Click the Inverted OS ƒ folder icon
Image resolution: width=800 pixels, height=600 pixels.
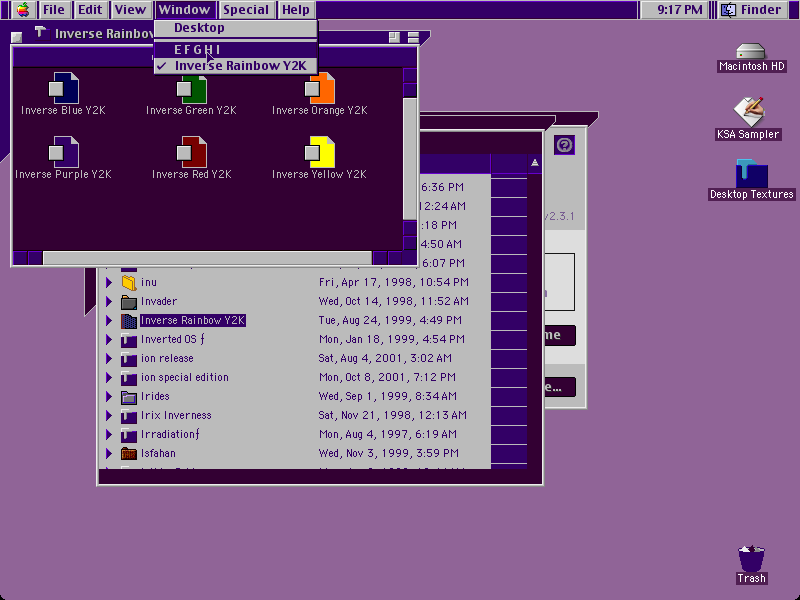tap(129, 340)
